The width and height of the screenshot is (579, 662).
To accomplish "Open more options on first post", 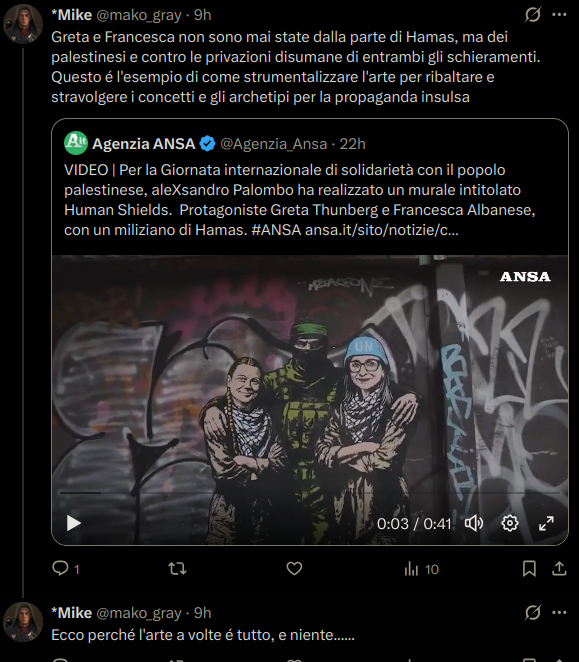I will (x=559, y=15).
